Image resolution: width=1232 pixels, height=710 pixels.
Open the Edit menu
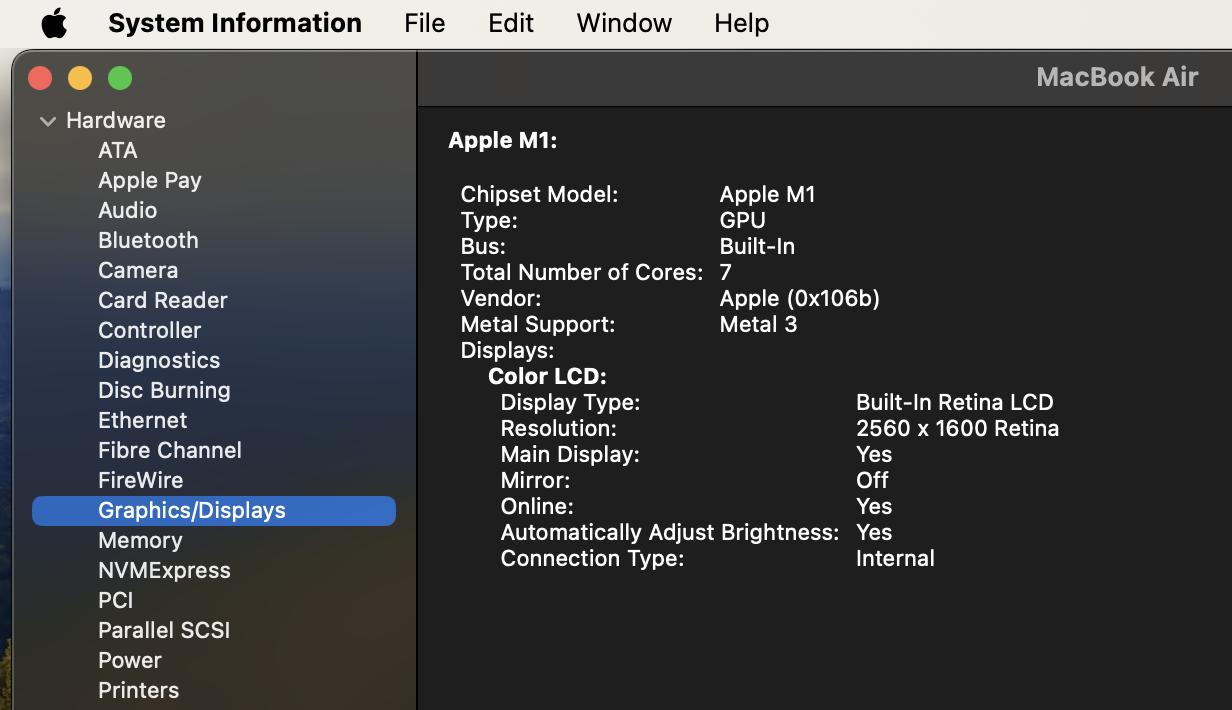point(510,23)
